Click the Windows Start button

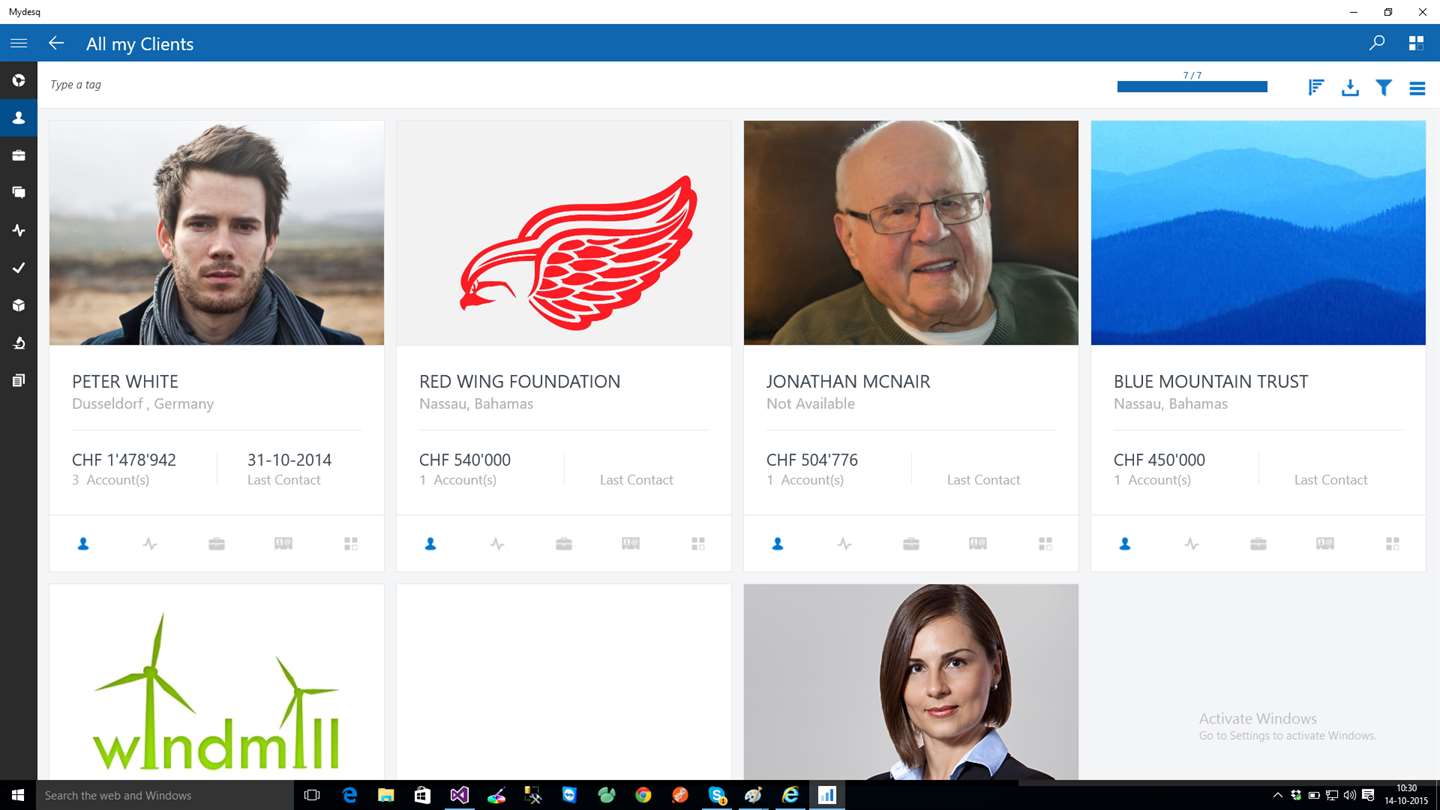pos(18,795)
